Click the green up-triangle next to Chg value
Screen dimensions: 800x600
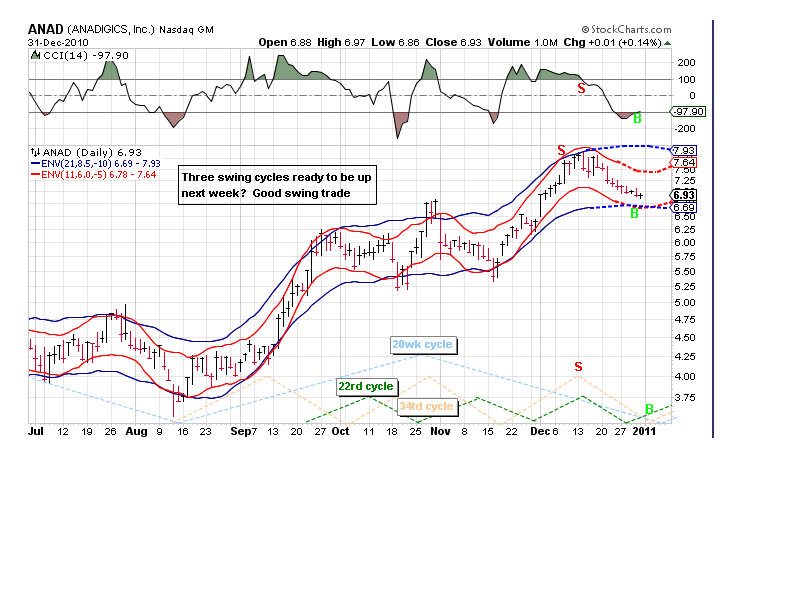click(x=667, y=43)
